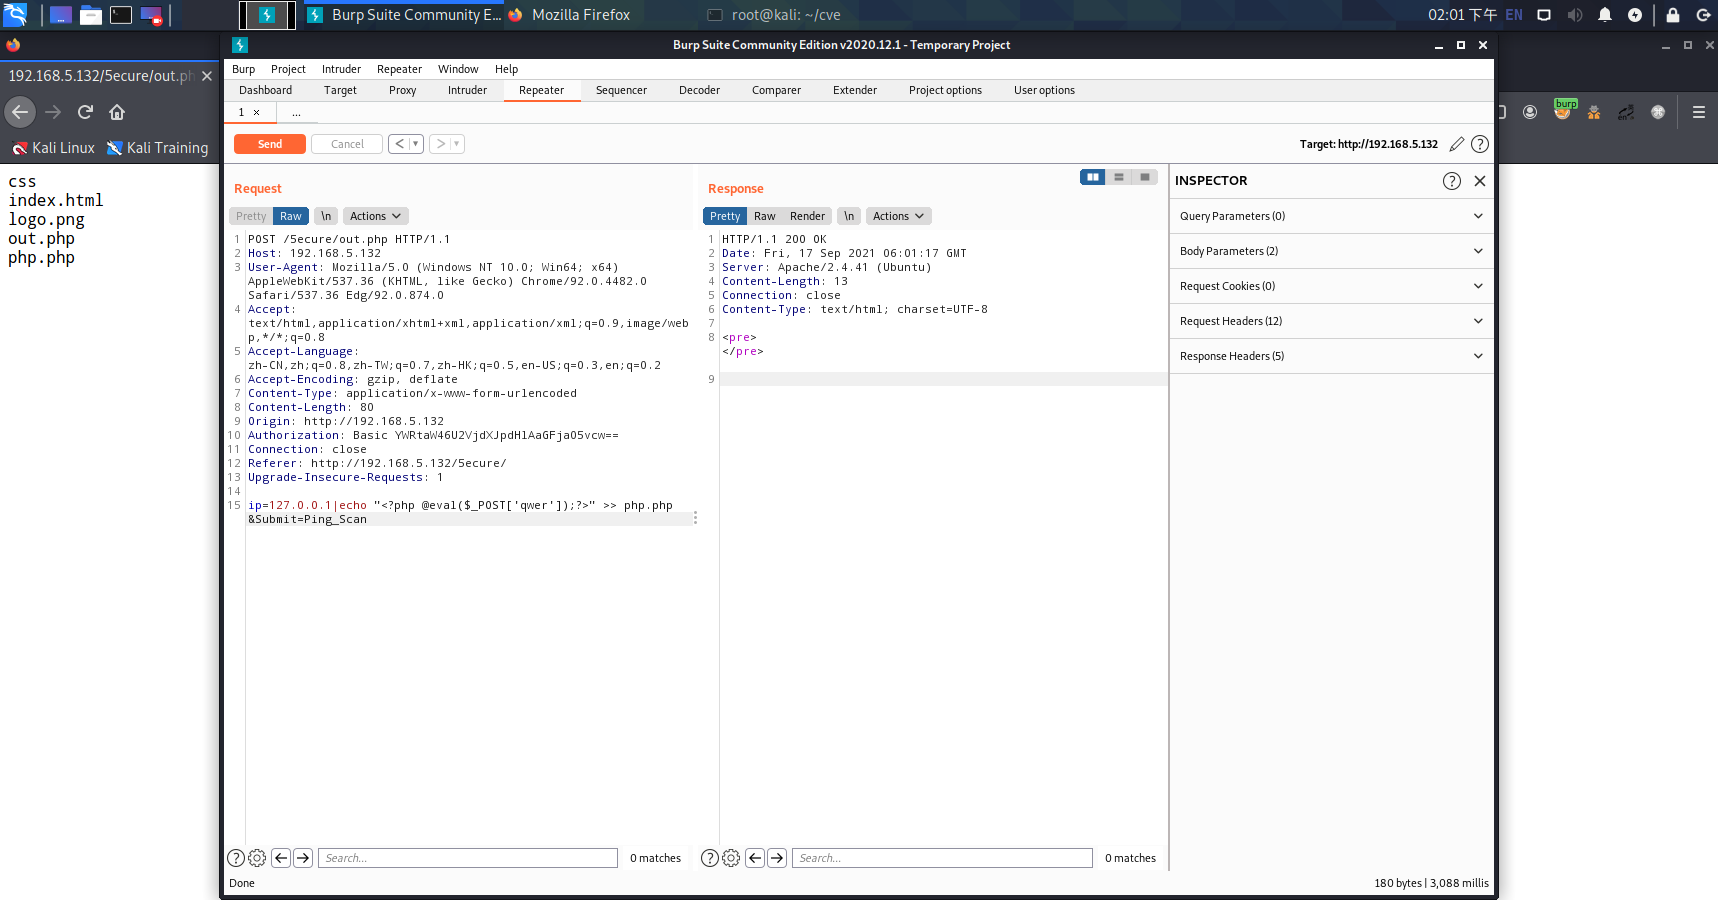Go to previous request search match
1718x900 pixels.
[x=281, y=858]
